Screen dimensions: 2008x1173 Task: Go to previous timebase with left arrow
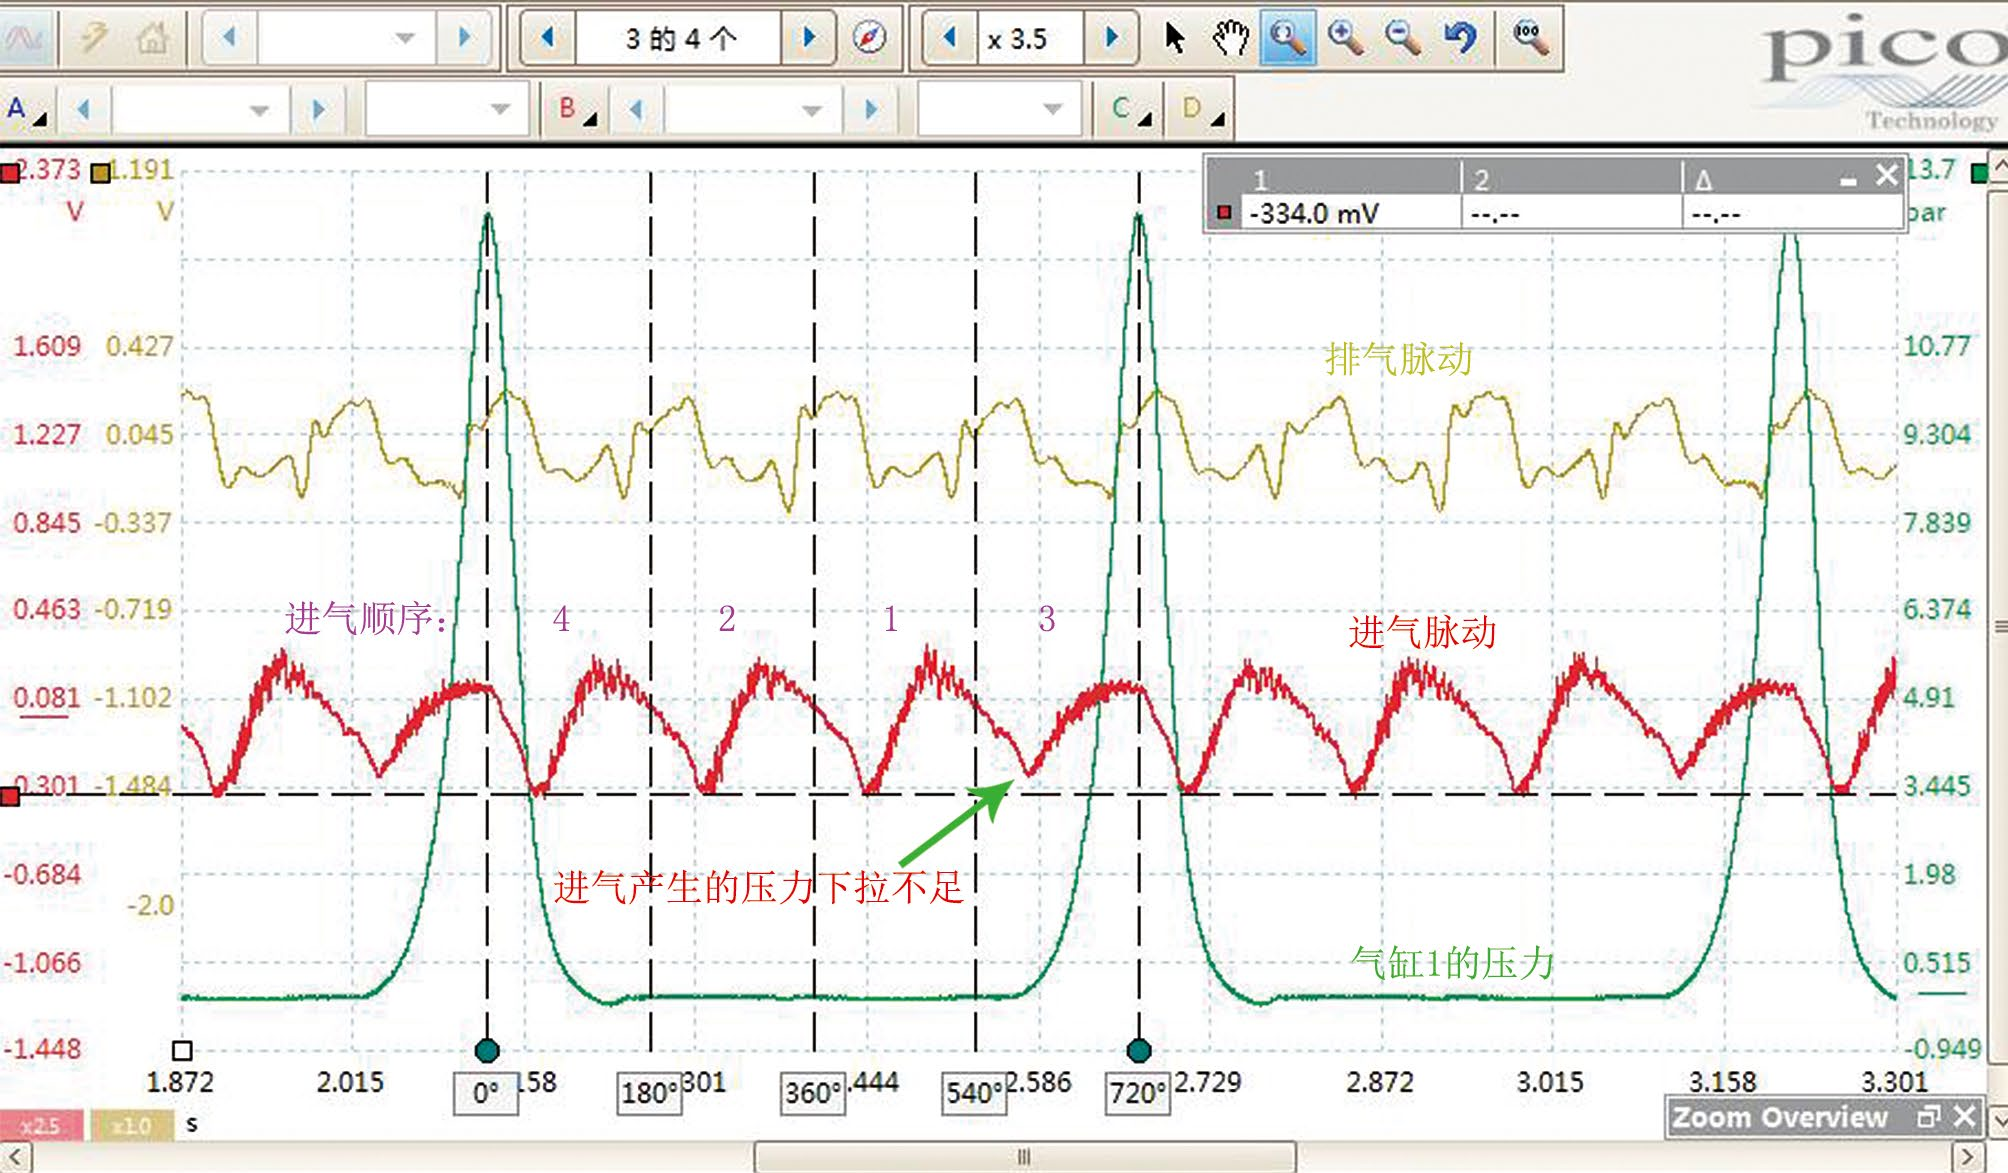(x=230, y=38)
